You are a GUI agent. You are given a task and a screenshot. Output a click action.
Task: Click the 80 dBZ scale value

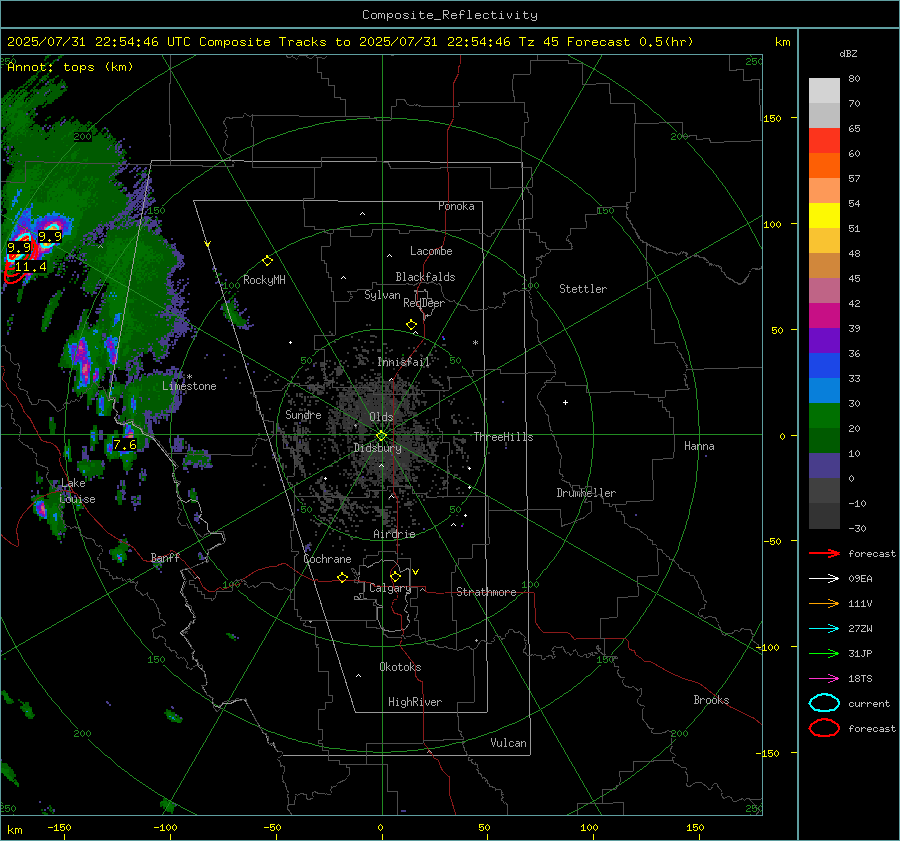(854, 79)
